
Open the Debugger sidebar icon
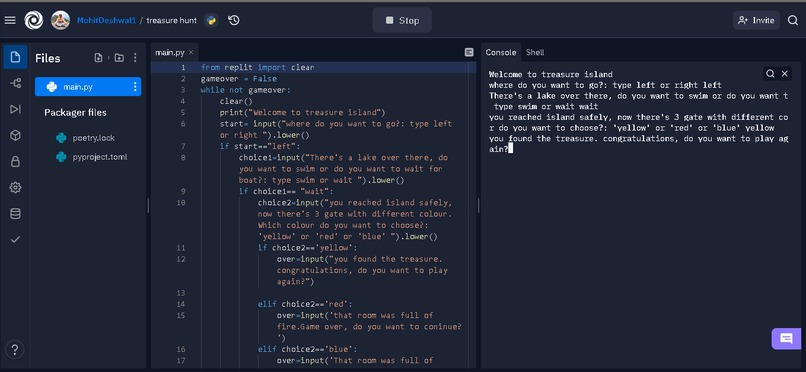(x=15, y=109)
